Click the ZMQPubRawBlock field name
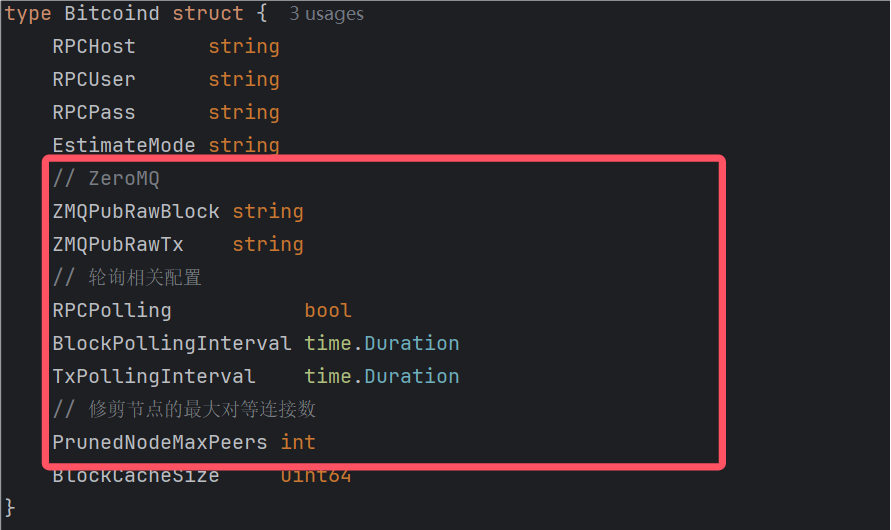This screenshot has width=891, height=530. (136, 211)
